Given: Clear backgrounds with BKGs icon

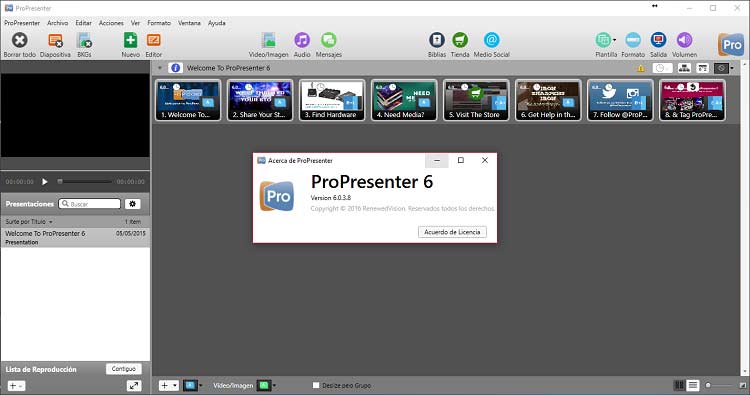Looking at the screenshot, I should click(84, 40).
